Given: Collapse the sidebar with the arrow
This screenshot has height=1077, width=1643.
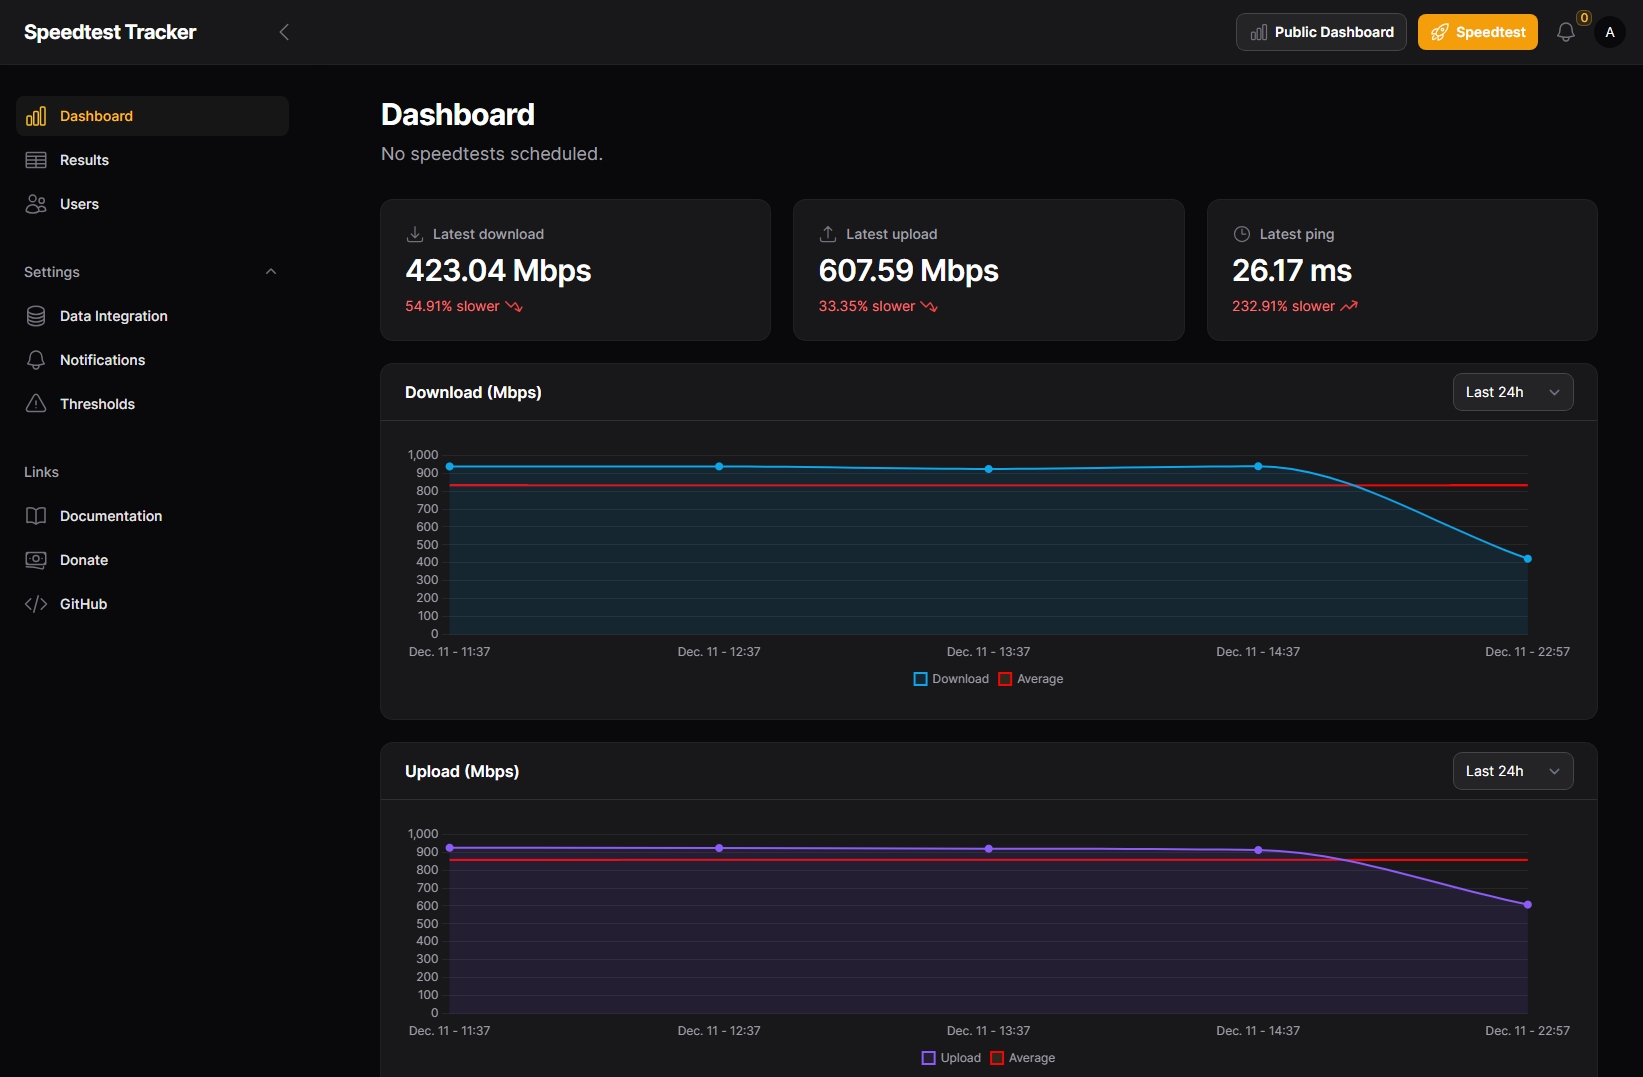Looking at the screenshot, I should (284, 31).
